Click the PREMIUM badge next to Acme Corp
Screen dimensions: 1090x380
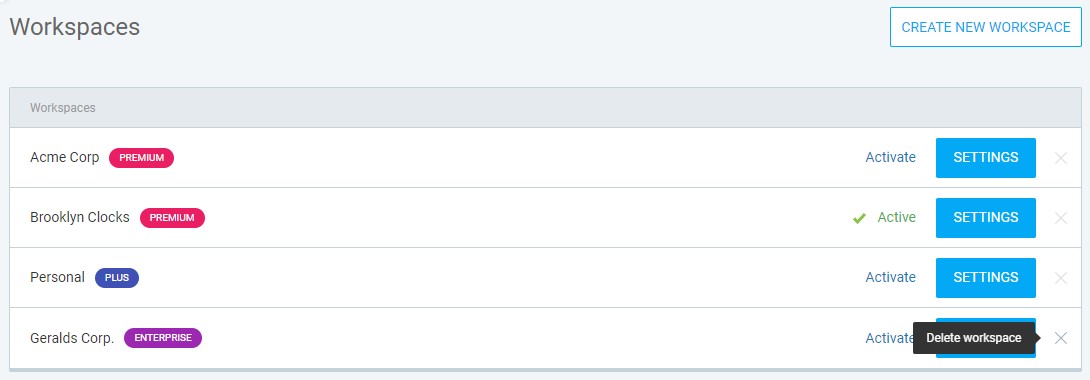point(141,158)
